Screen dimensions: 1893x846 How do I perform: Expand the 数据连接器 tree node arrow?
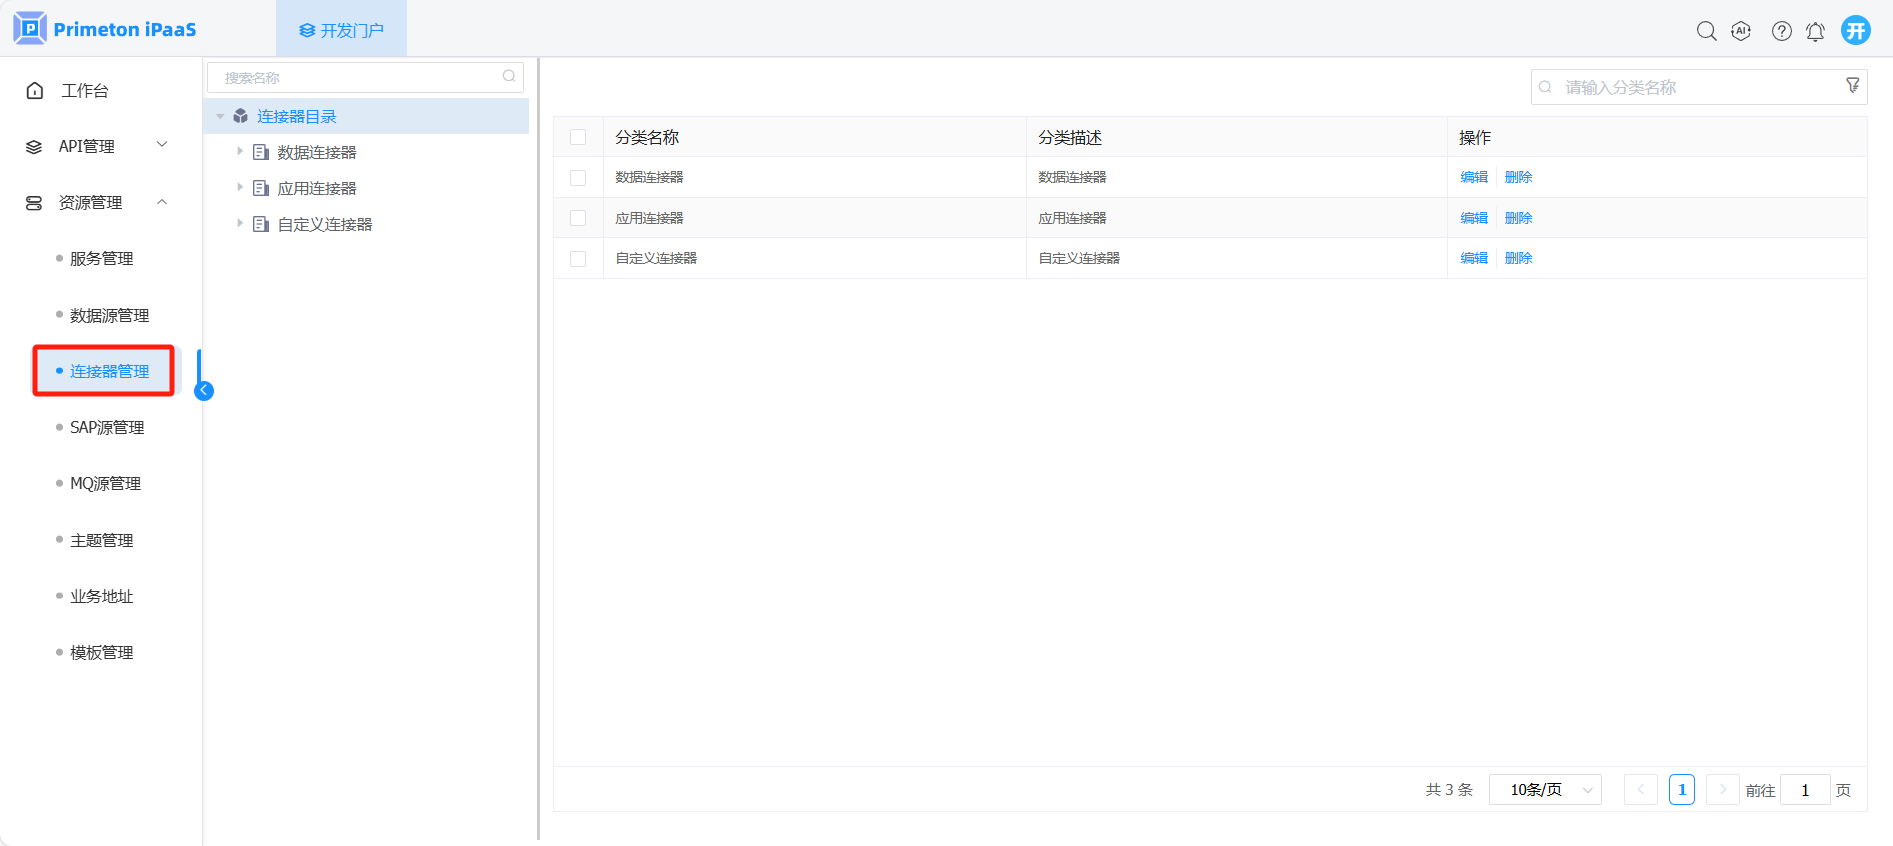(240, 151)
